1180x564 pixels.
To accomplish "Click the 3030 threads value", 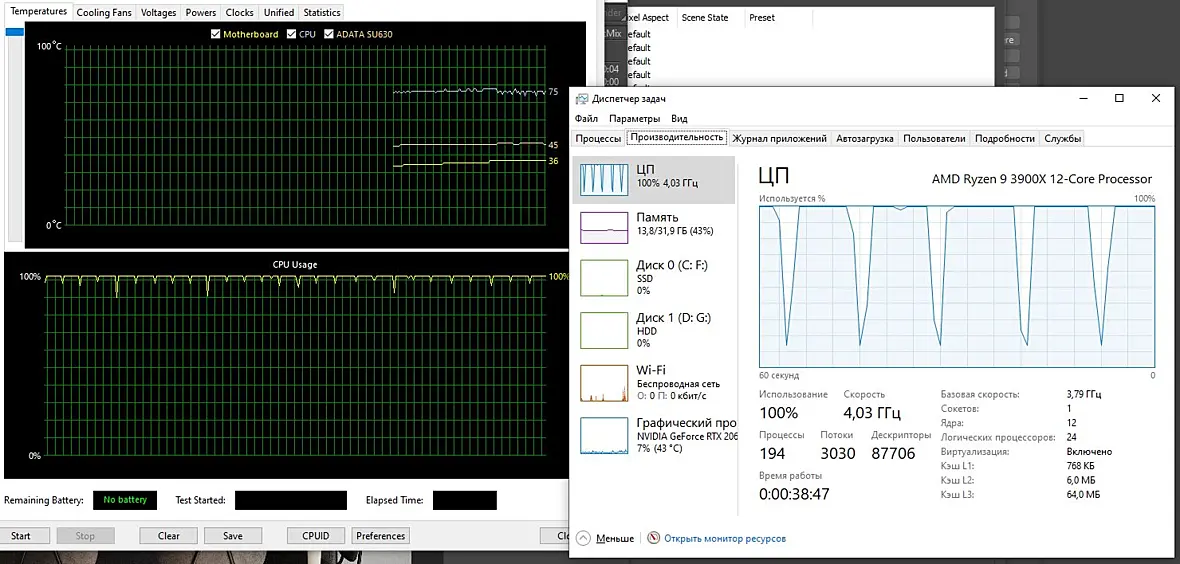I will click(x=838, y=454).
